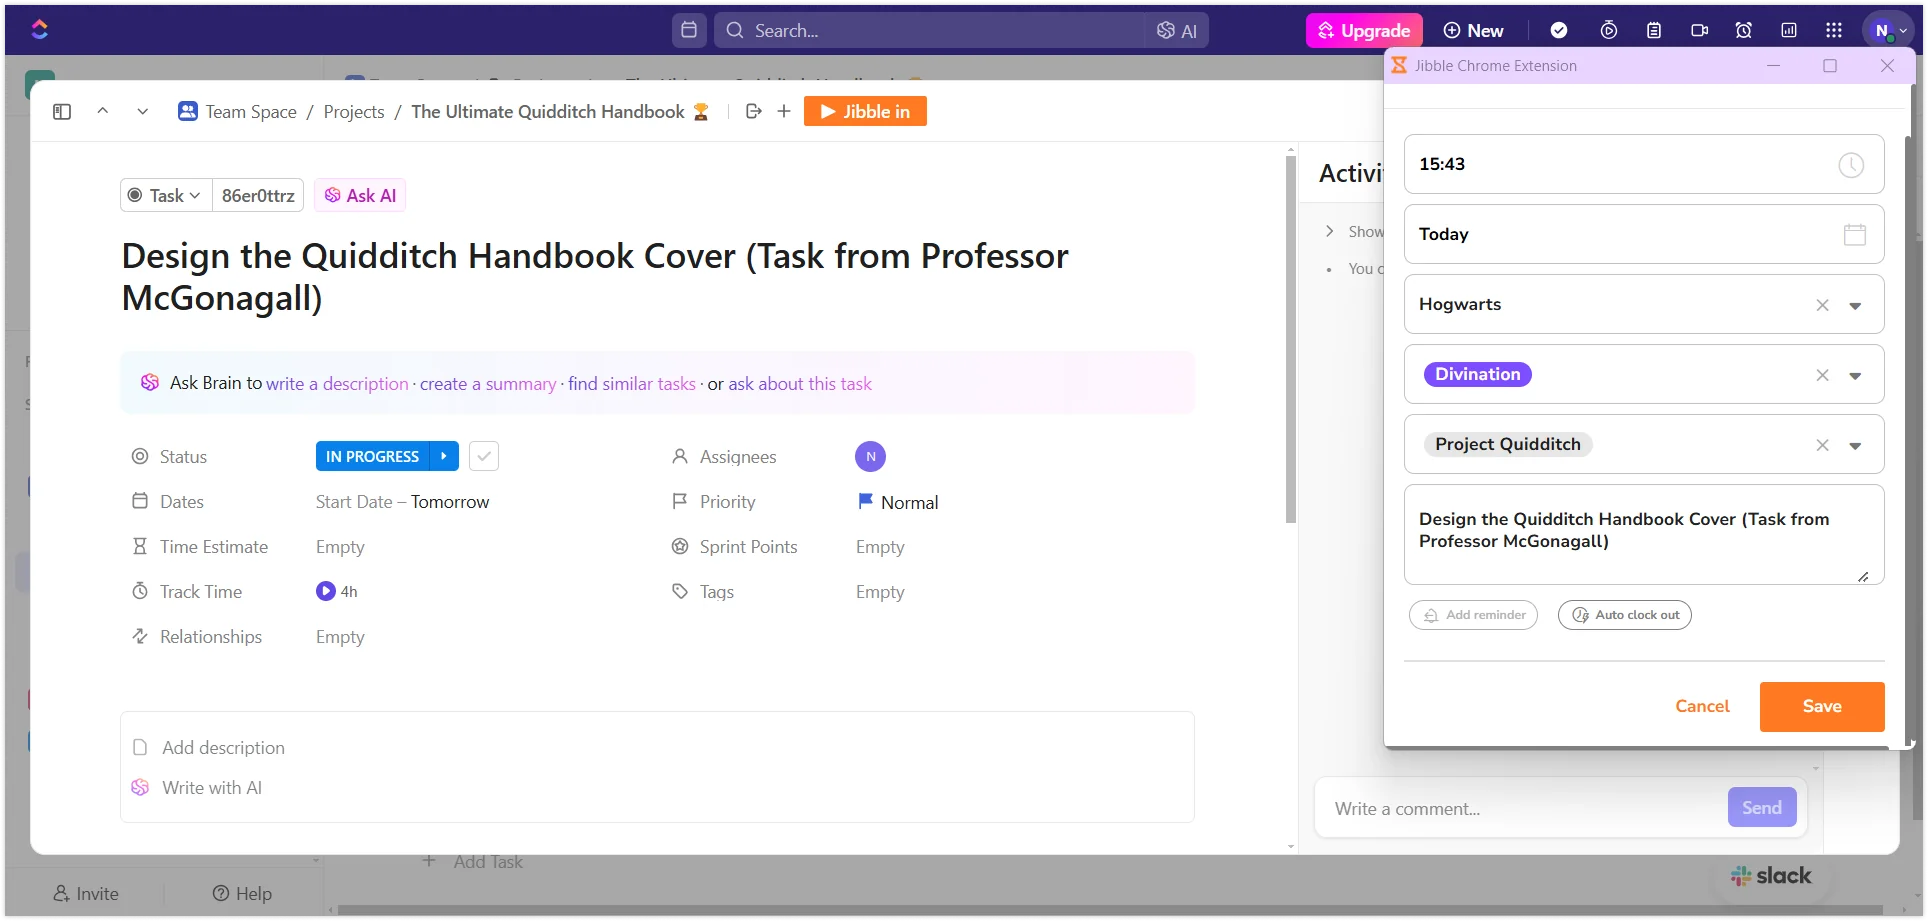Click the ClickUp logo icon
1928x921 pixels.
click(x=40, y=30)
